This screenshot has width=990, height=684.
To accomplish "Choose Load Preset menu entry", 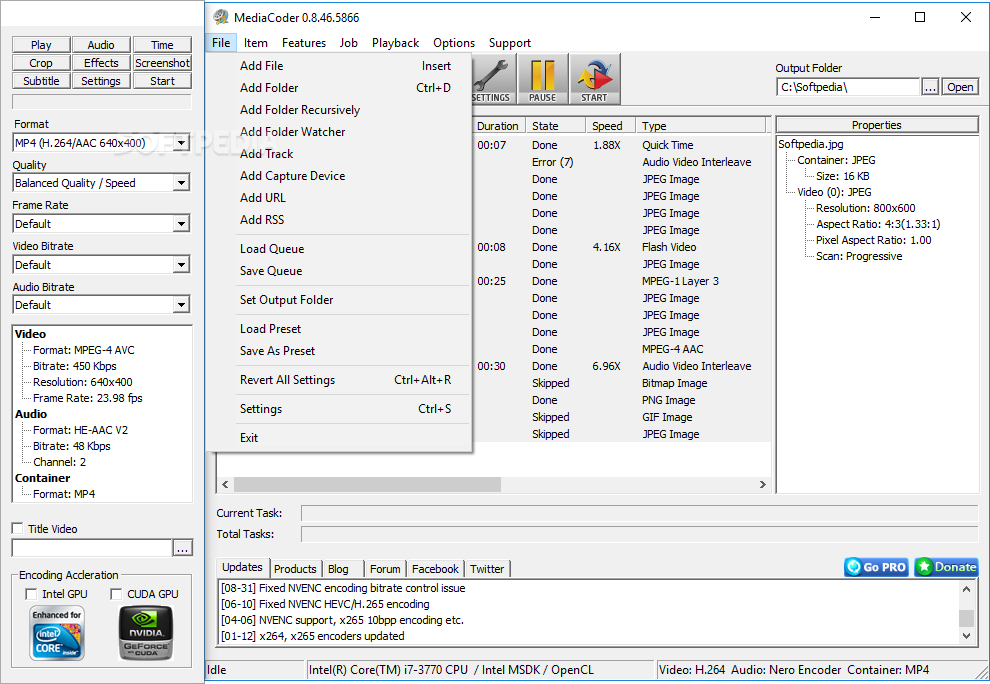I will click(x=340, y=329).
